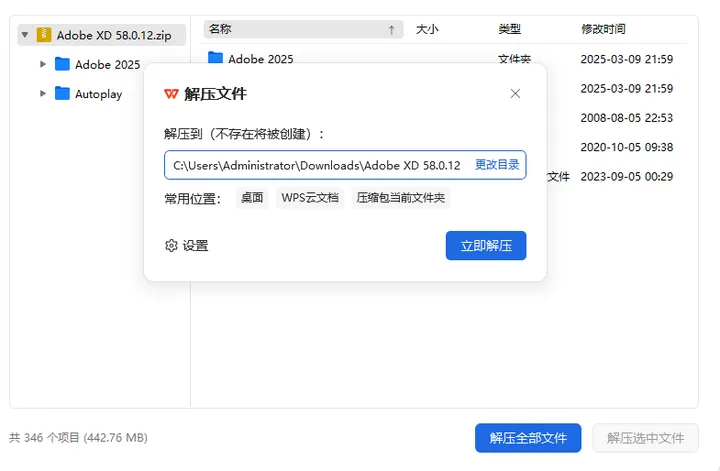Expand the Adobe 2025 tree folder
720x471 pixels.
pos(43,64)
